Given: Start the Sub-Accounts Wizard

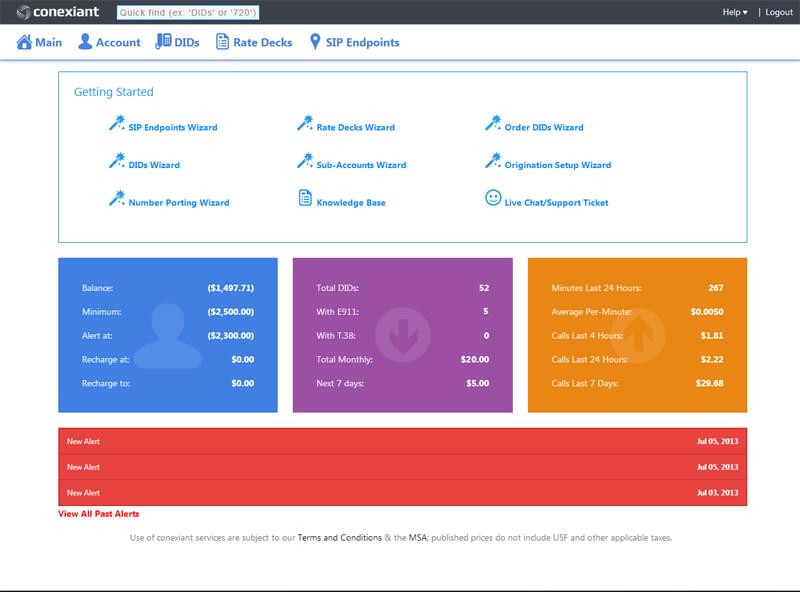Looking at the screenshot, I should [361, 165].
